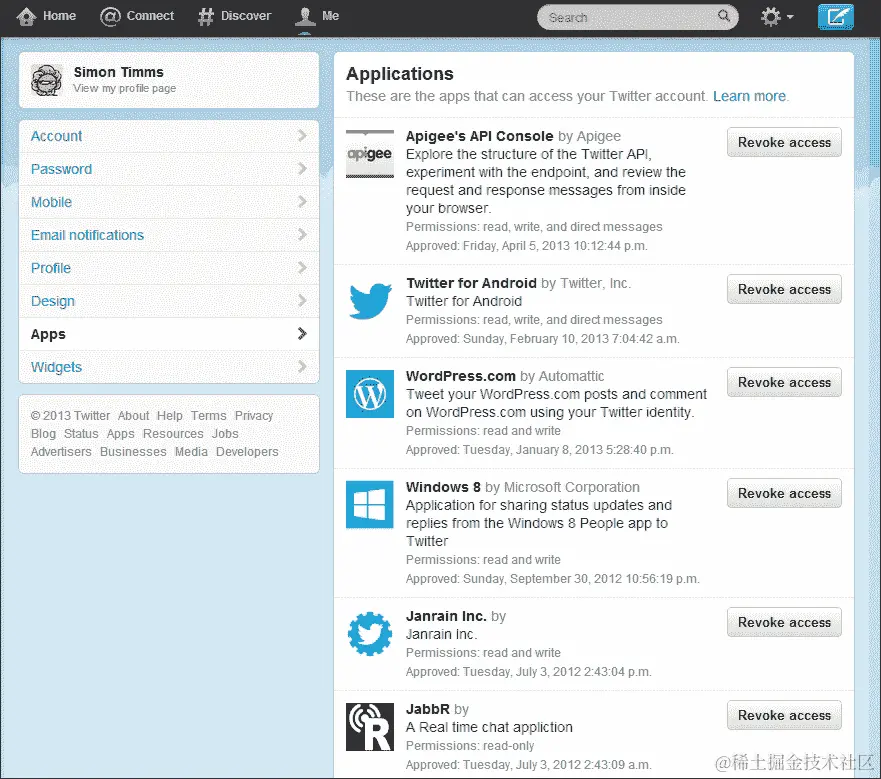Screen dimensions: 881x779
Task: Click View my profile page link
Action: pyautogui.click(x=124, y=88)
